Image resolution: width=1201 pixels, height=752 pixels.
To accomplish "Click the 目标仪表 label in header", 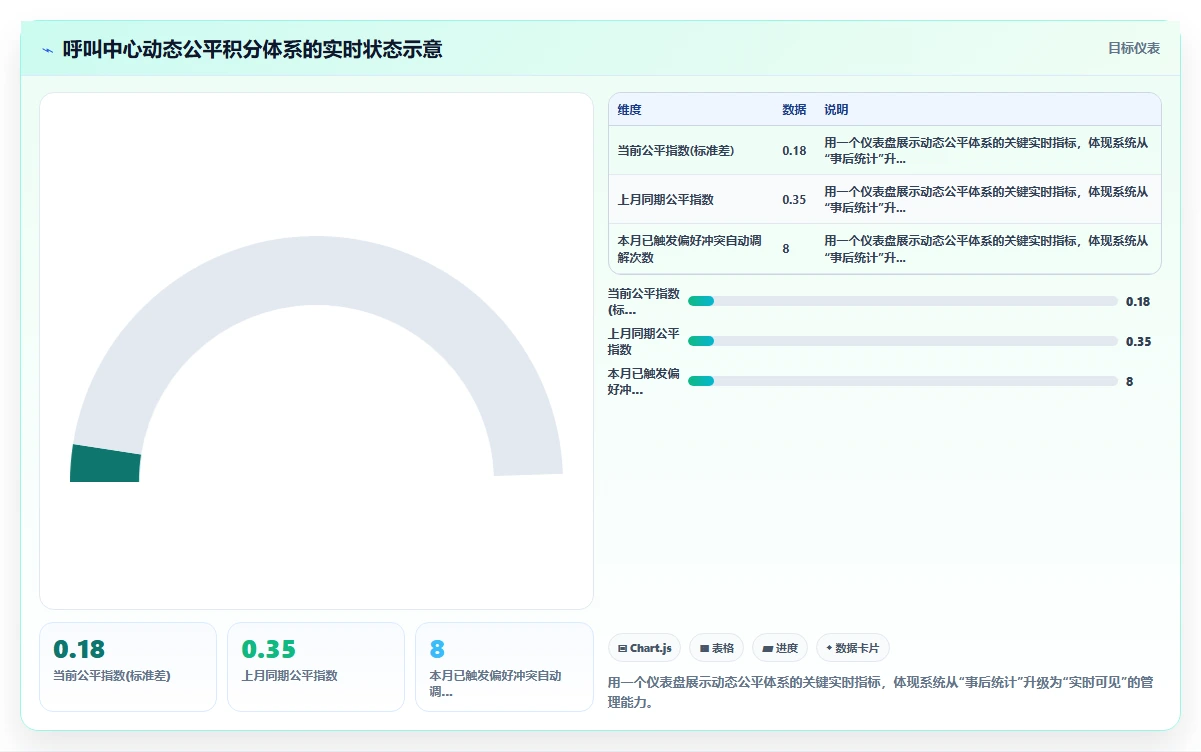I will click(x=1134, y=48).
